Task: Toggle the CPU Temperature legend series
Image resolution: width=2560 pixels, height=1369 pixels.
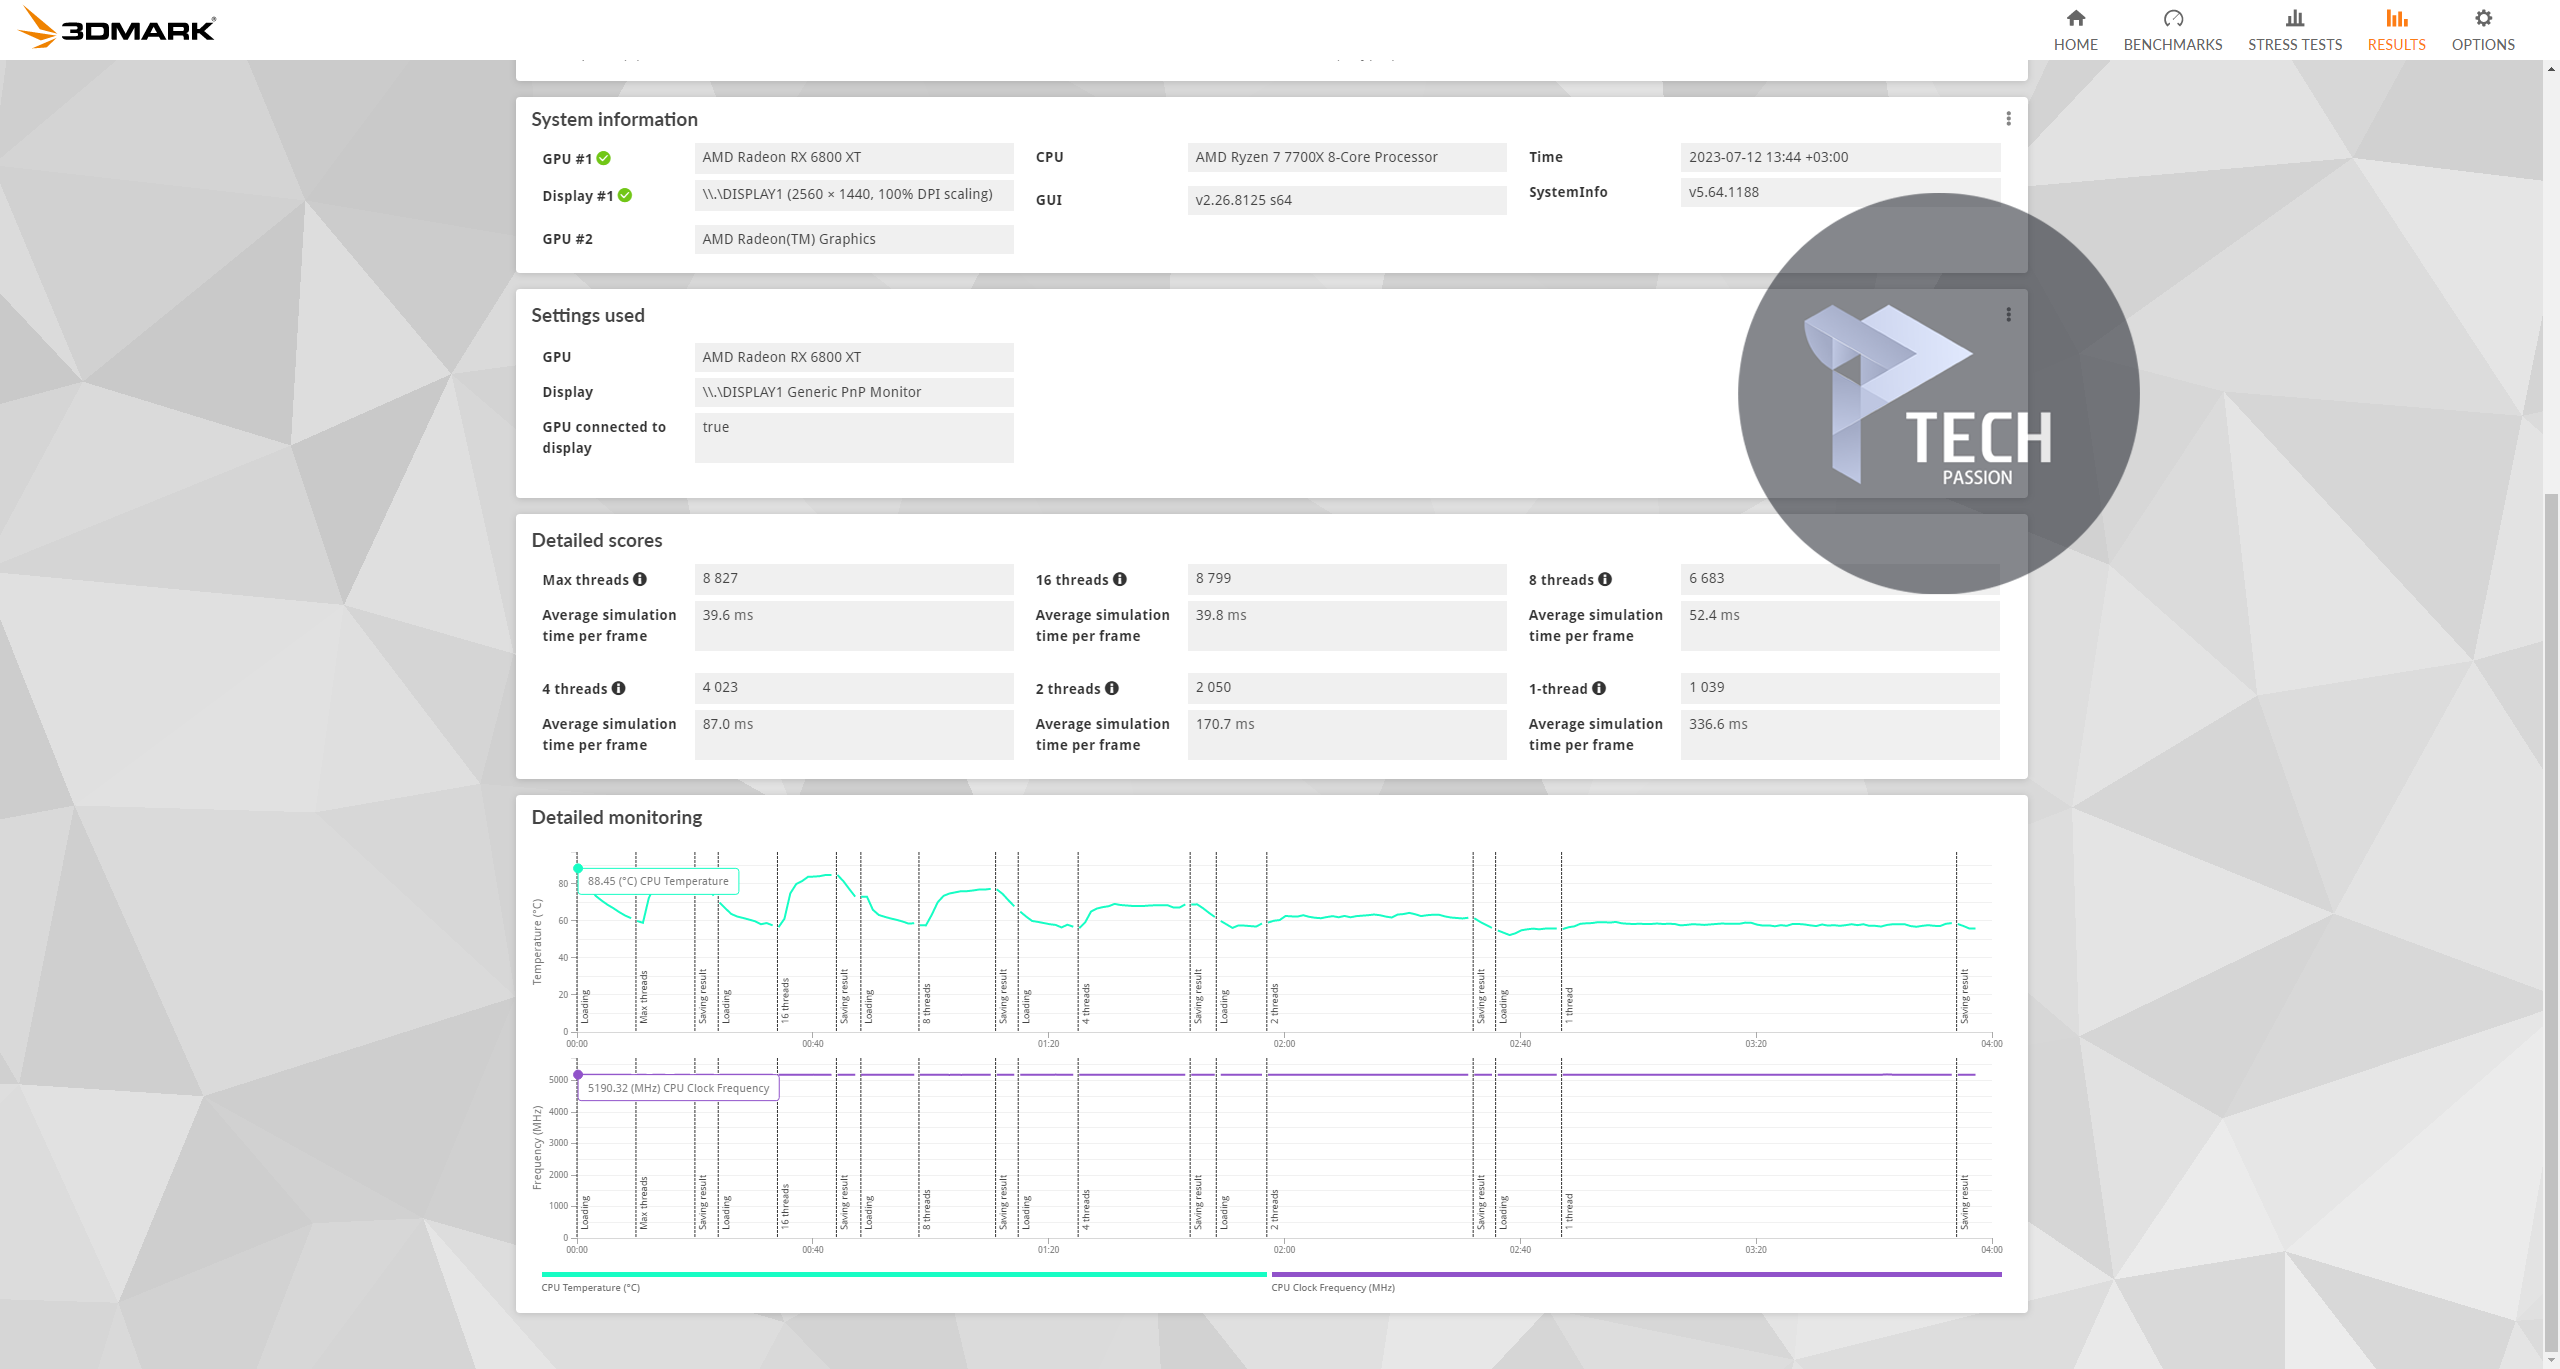Action: coord(590,1287)
